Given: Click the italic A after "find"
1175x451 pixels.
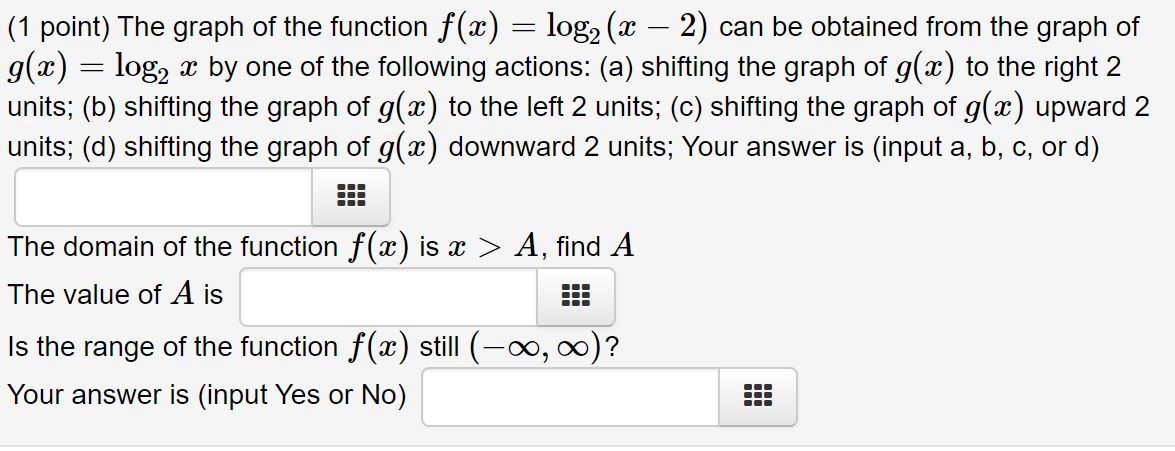Looking at the screenshot, I should click(622, 245).
